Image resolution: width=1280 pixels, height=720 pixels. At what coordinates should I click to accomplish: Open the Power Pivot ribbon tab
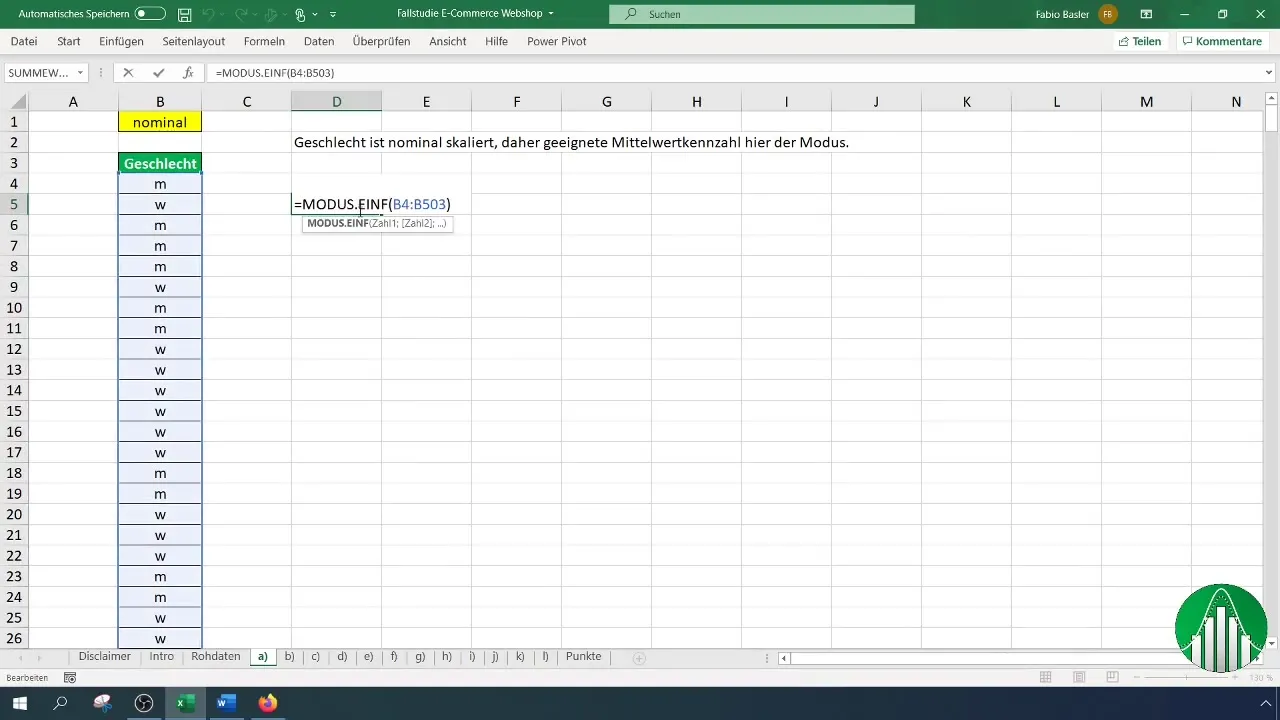click(x=557, y=41)
